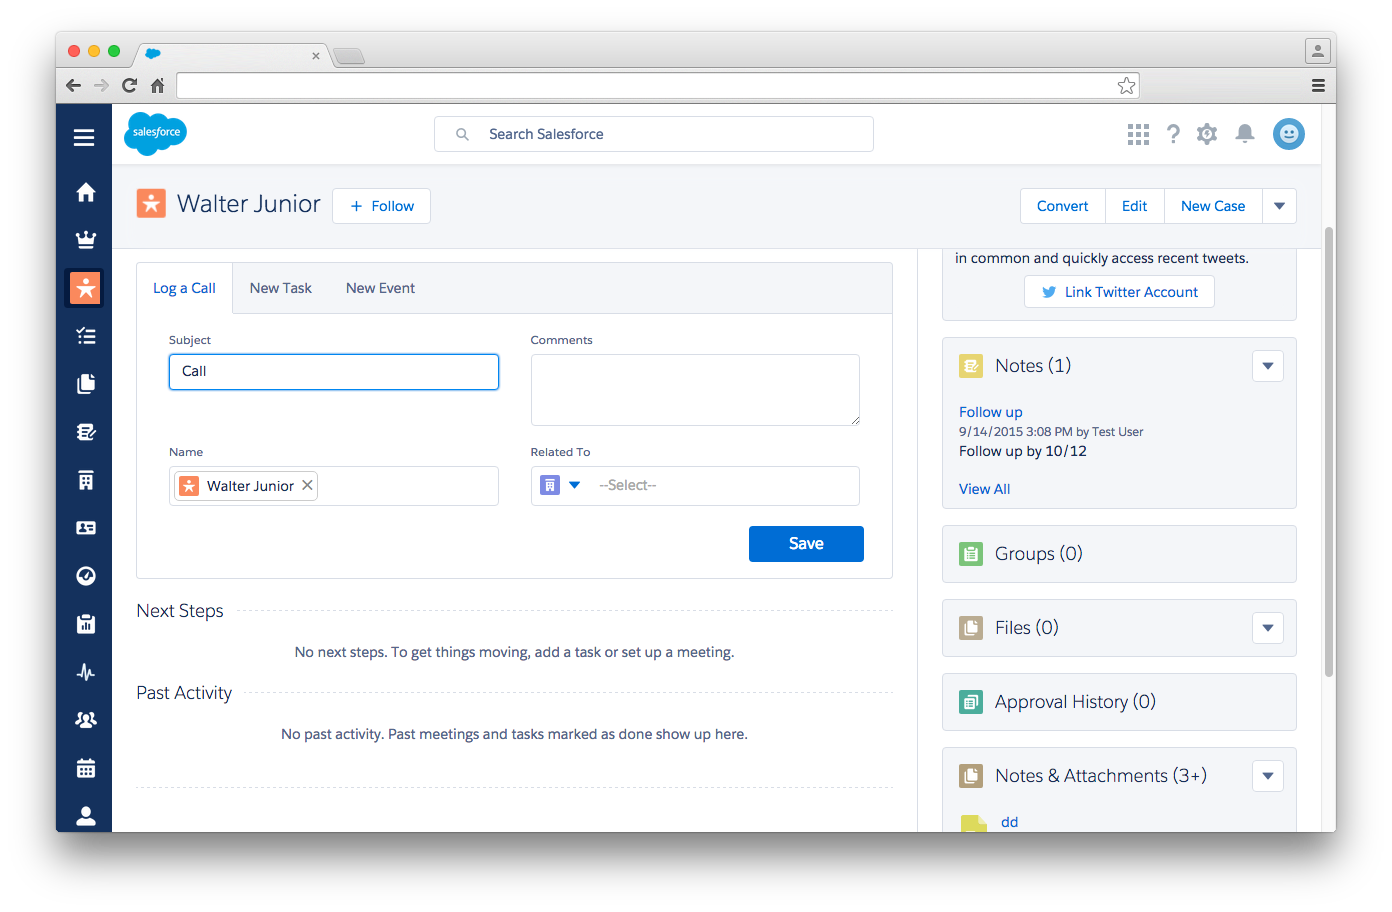Open the Calendar icon in the sidebar

click(86, 768)
